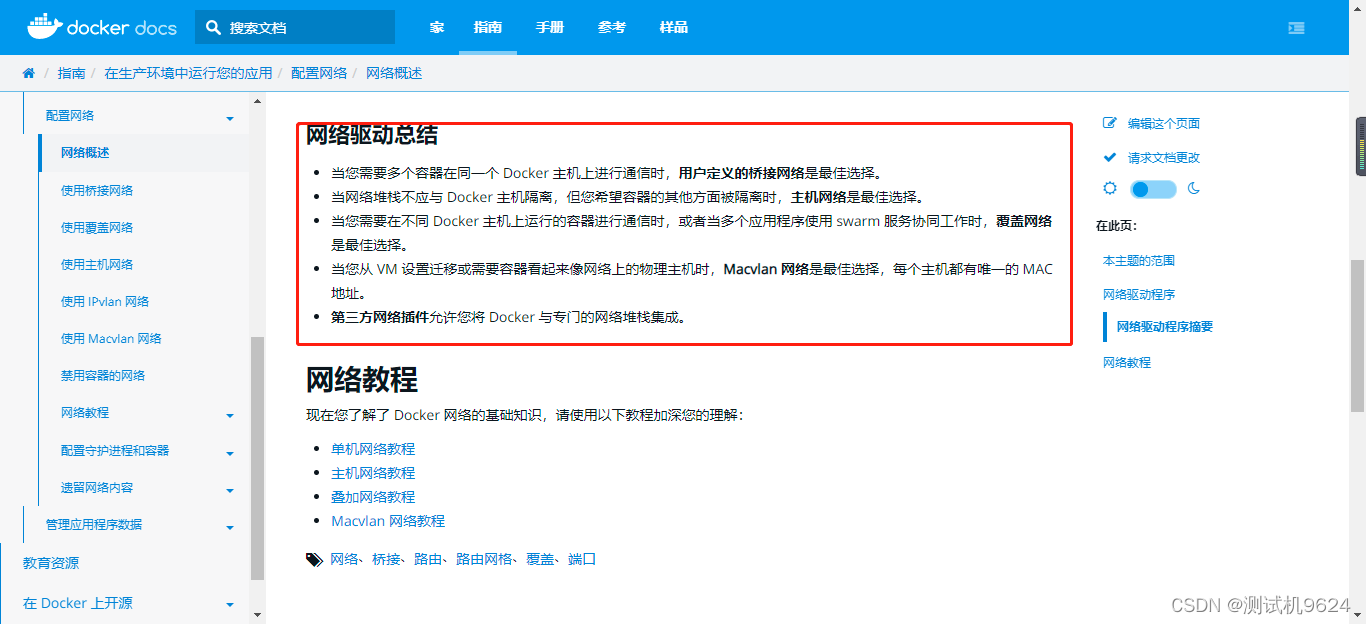
Task: Open the top-right sidebar toggle icon
Action: tap(1296, 28)
